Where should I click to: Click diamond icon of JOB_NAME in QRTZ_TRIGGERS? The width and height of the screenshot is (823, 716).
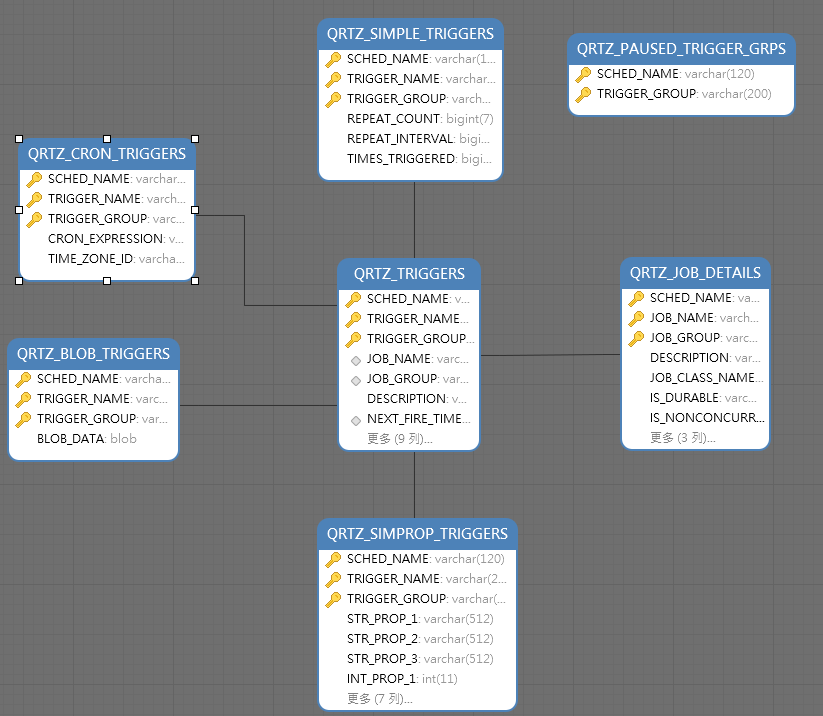356,361
